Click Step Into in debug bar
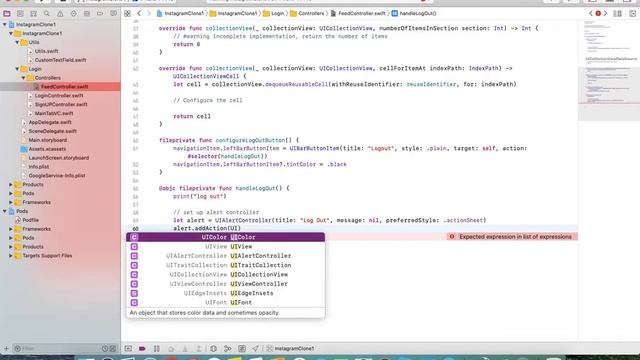This screenshot has width=640, height=360. (x=185, y=349)
